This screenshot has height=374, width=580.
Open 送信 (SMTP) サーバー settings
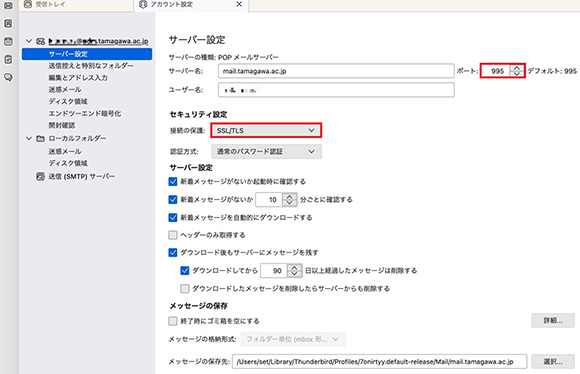point(82,176)
